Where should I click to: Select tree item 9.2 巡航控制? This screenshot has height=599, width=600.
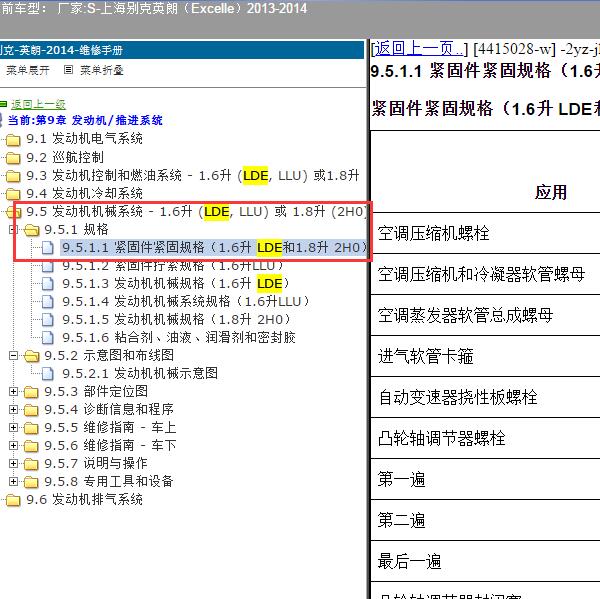(x=65, y=157)
